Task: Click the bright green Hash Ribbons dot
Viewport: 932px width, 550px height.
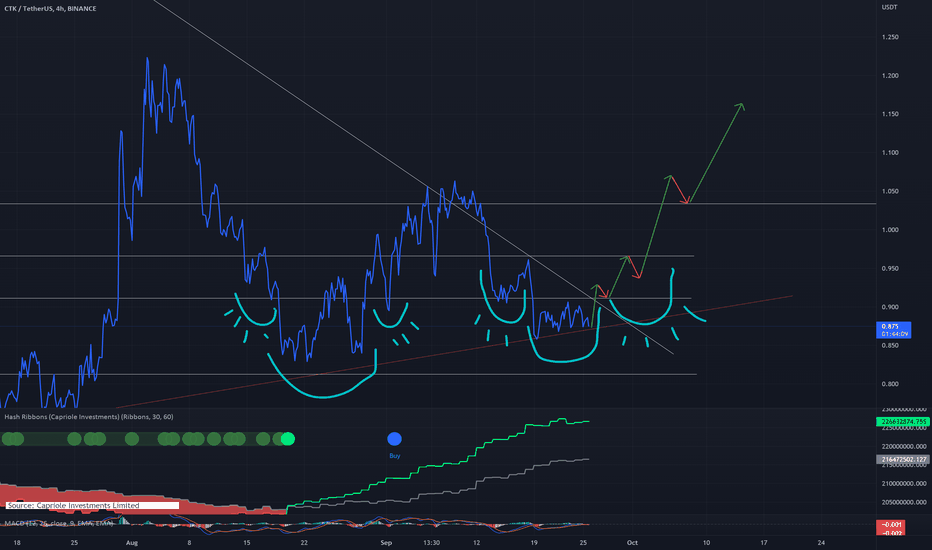Action: tap(288, 439)
